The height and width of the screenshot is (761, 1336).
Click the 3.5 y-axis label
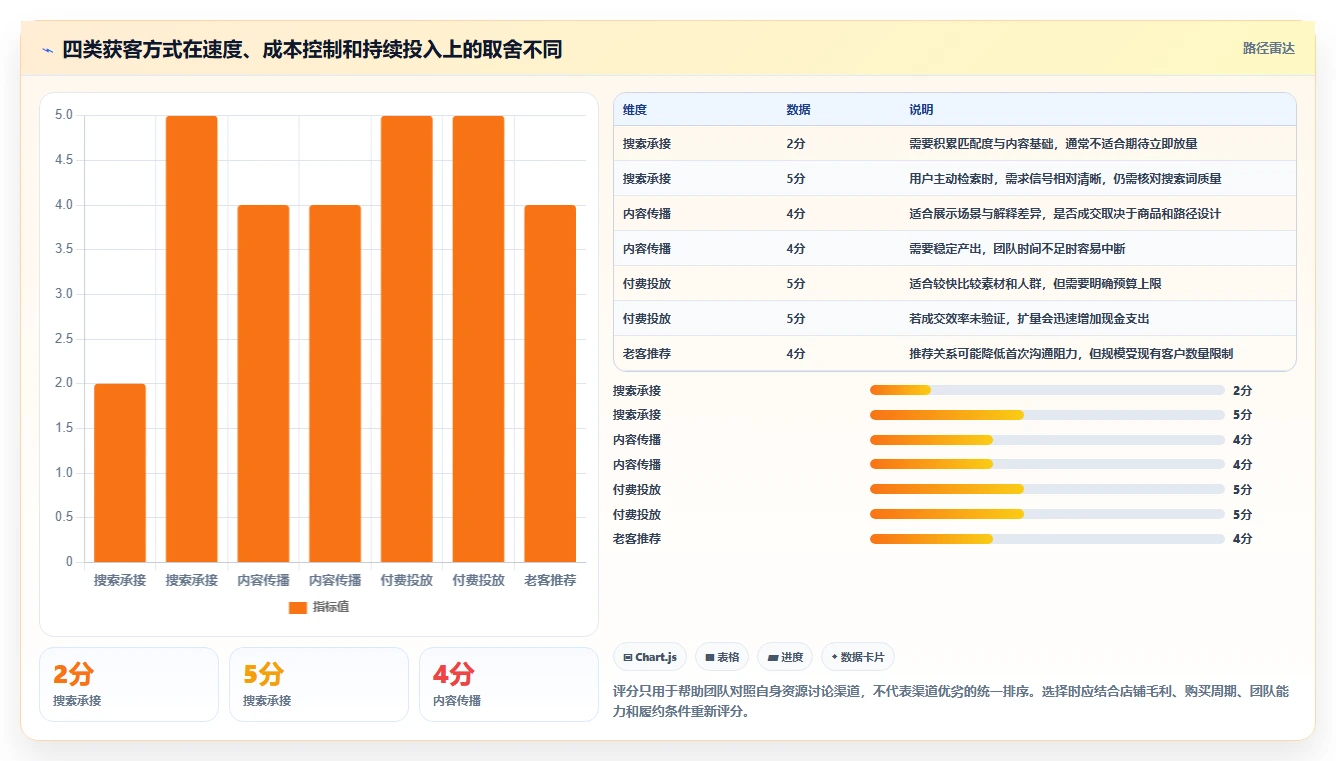pyautogui.click(x=63, y=249)
